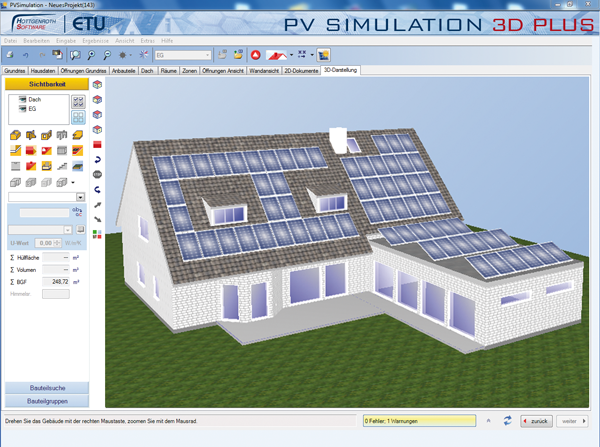Switch to the Öffnungen Grundriss tab

[x=83, y=71]
